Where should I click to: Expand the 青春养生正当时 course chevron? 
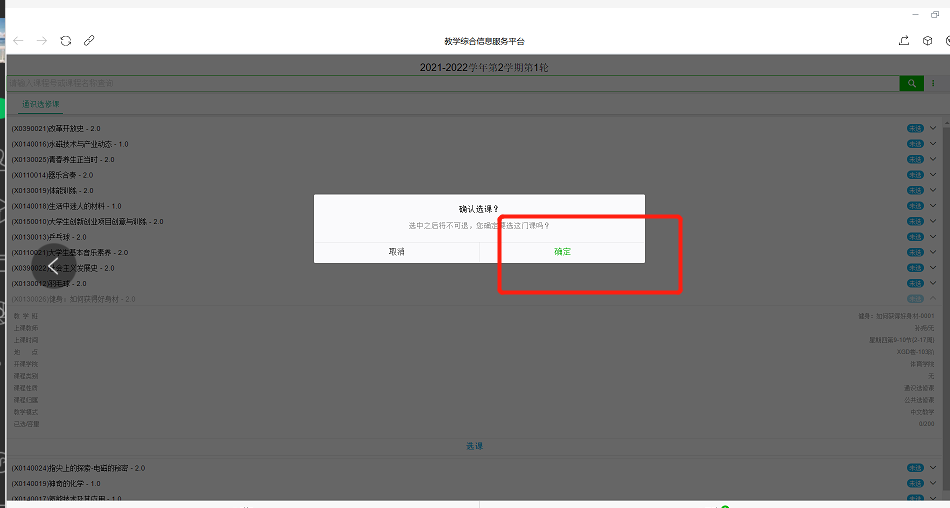[934, 159]
